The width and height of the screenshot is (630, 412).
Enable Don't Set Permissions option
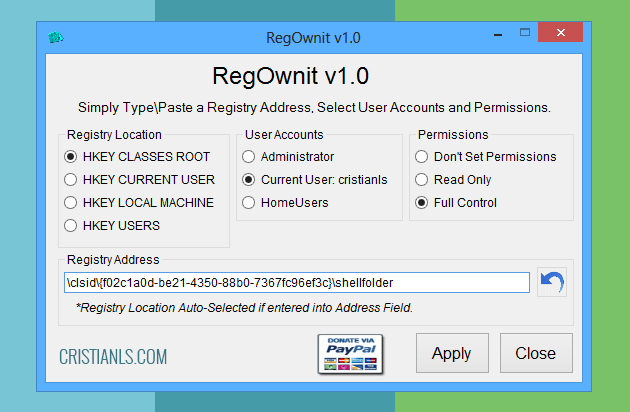pos(422,157)
